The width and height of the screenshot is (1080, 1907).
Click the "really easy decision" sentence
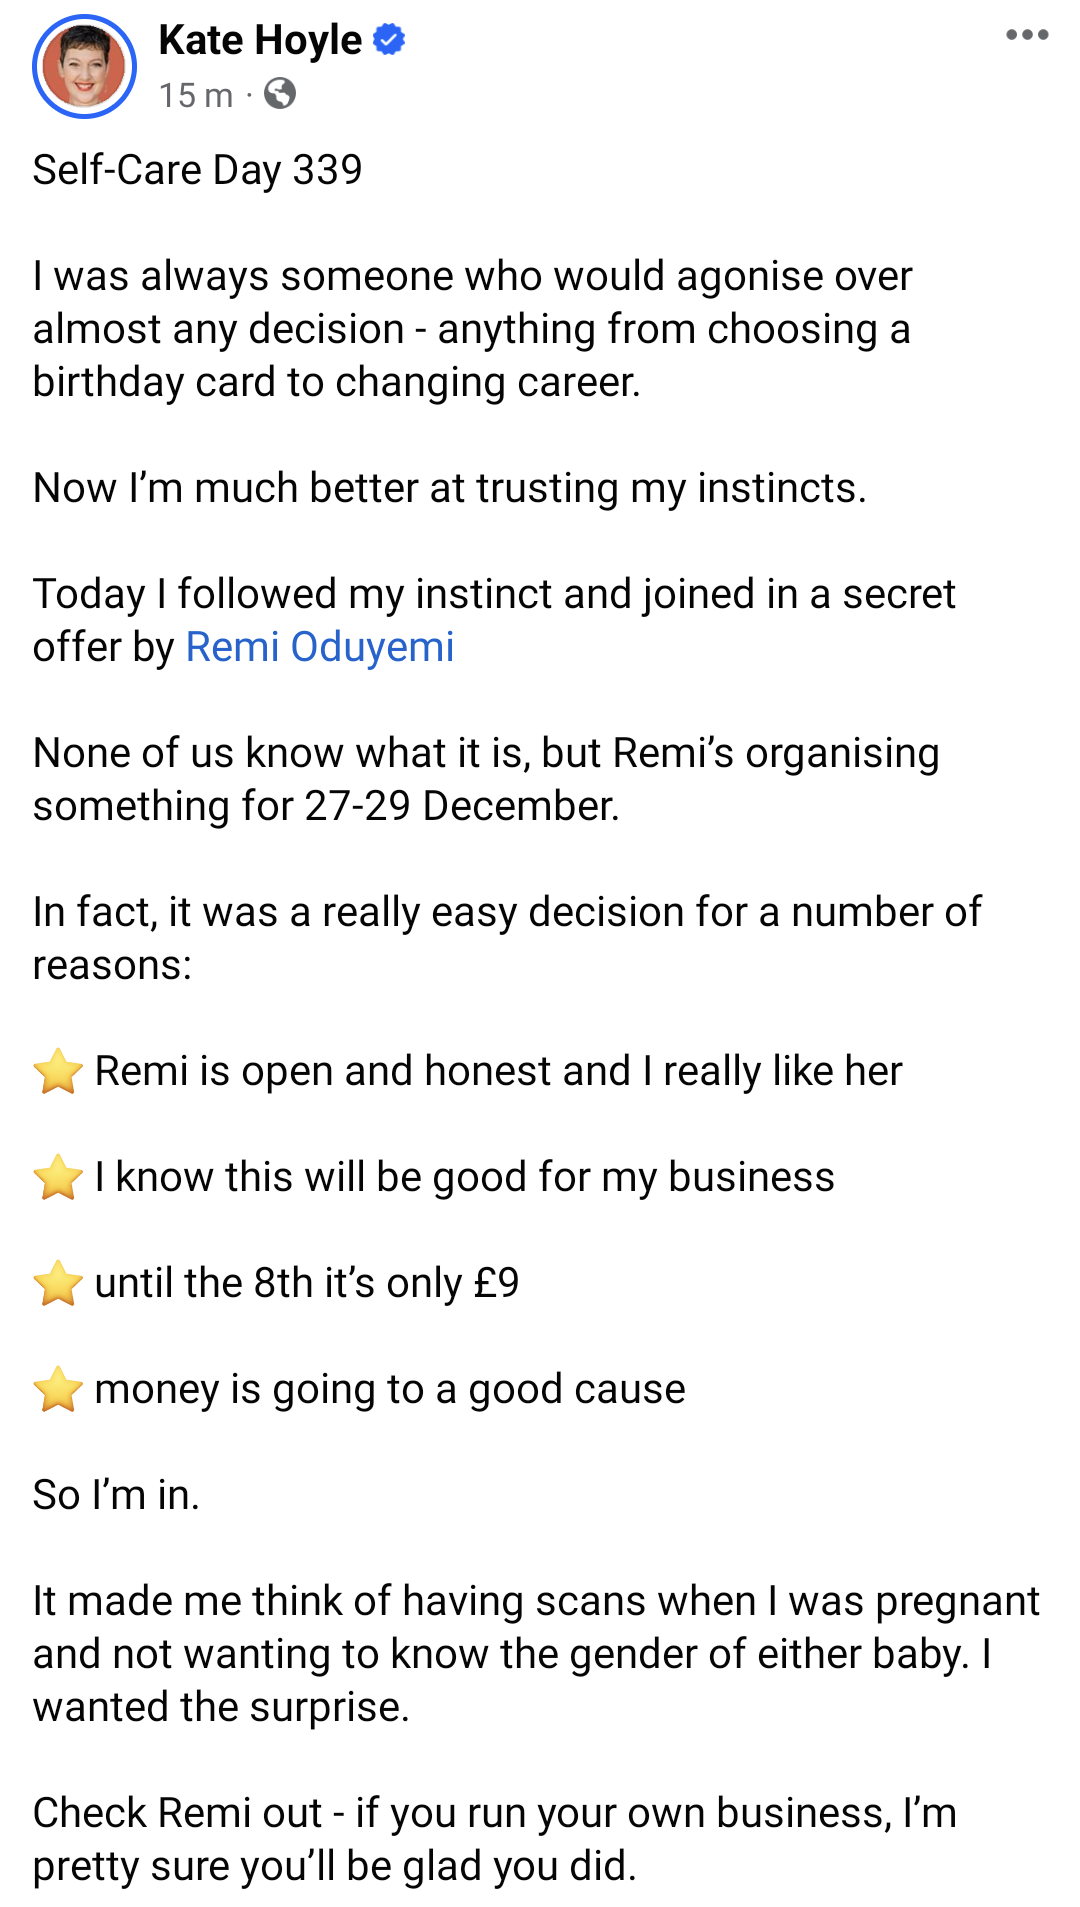pos(507,938)
